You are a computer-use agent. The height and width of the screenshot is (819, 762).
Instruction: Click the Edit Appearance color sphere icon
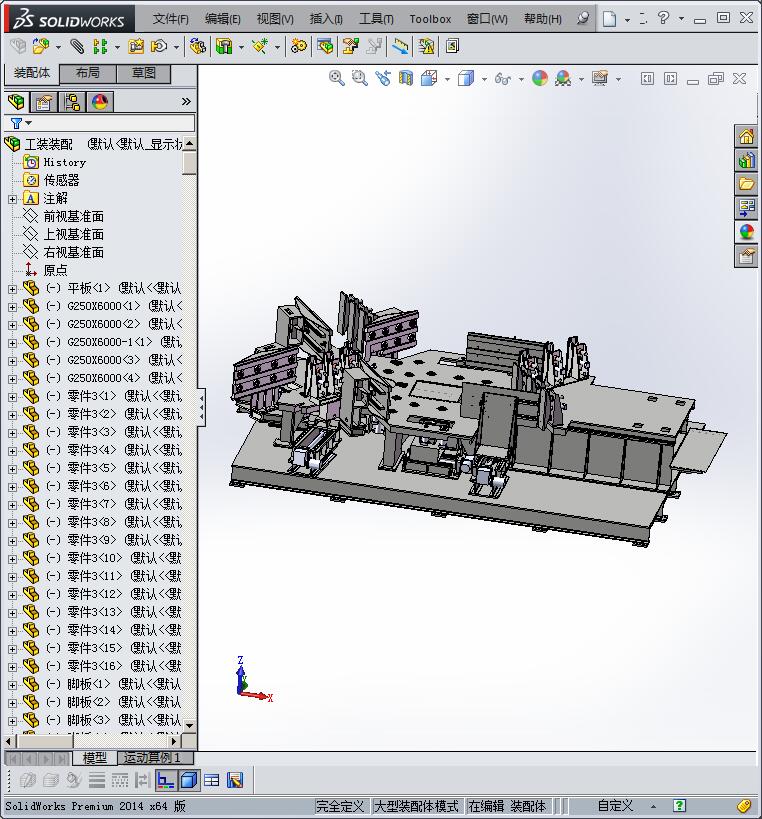tap(540, 78)
